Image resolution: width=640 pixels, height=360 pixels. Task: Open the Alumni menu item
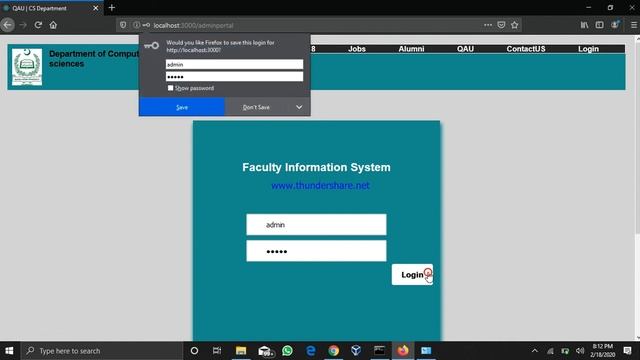point(411,49)
